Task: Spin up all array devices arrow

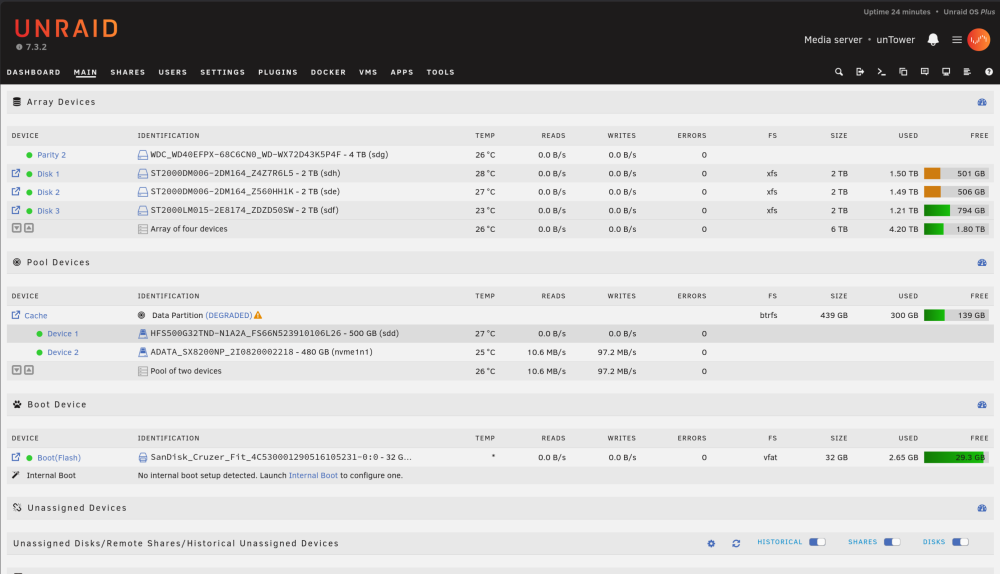Action: point(29,228)
